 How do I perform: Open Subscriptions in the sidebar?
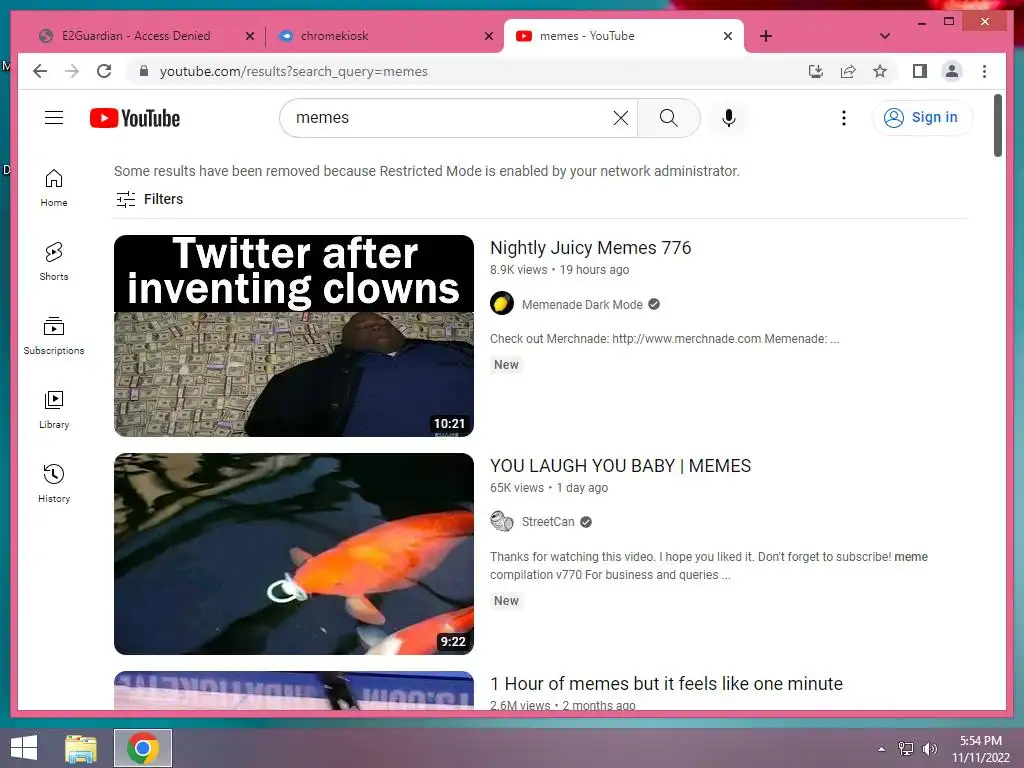(x=54, y=336)
